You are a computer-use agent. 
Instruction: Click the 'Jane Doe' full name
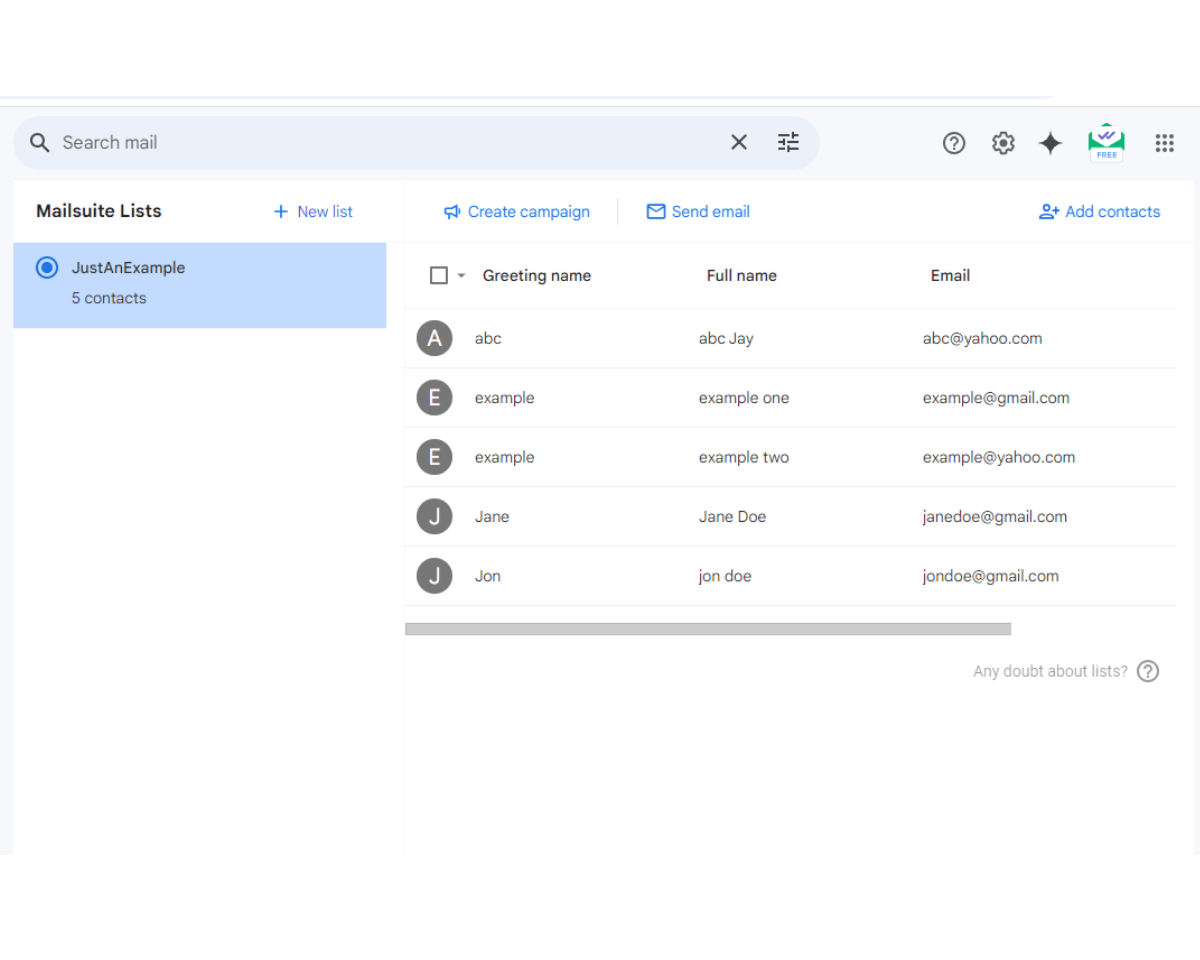point(733,517)
